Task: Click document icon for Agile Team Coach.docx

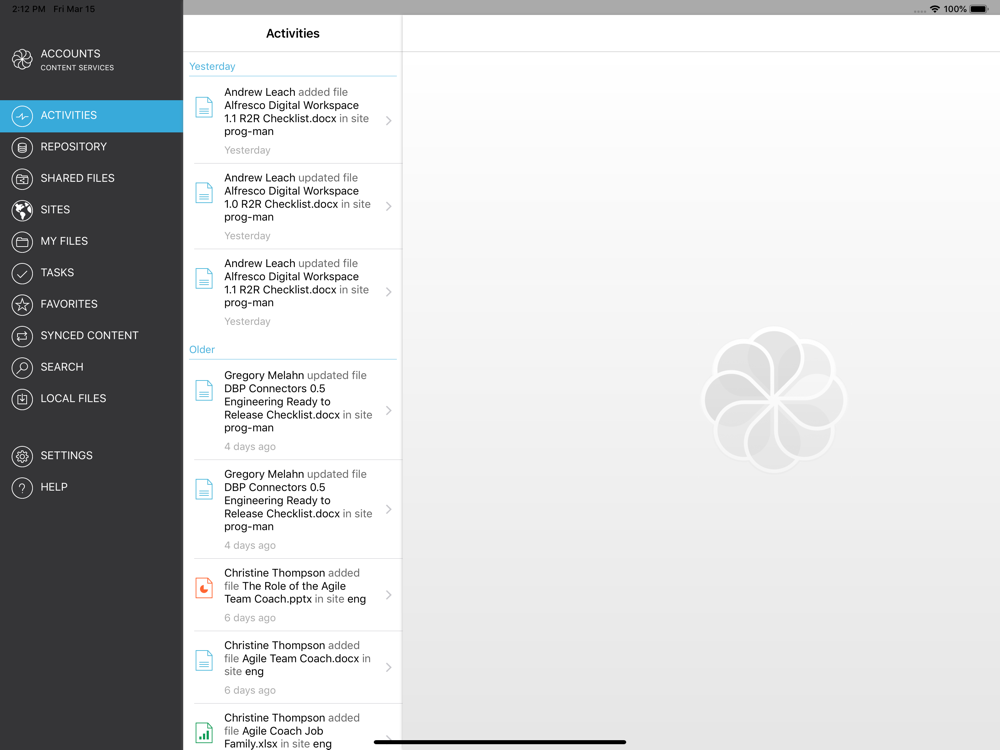Action: pyautogui.click(x=204, y=661)
